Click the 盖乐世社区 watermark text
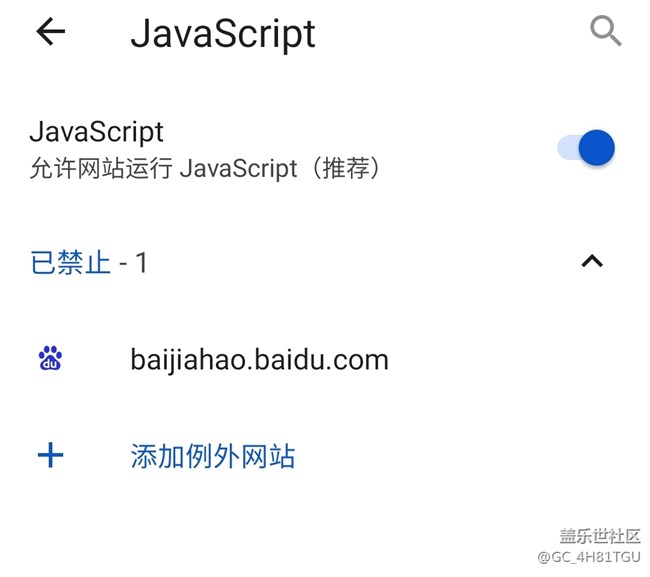The image size is (650, 577). click(599, 536)
